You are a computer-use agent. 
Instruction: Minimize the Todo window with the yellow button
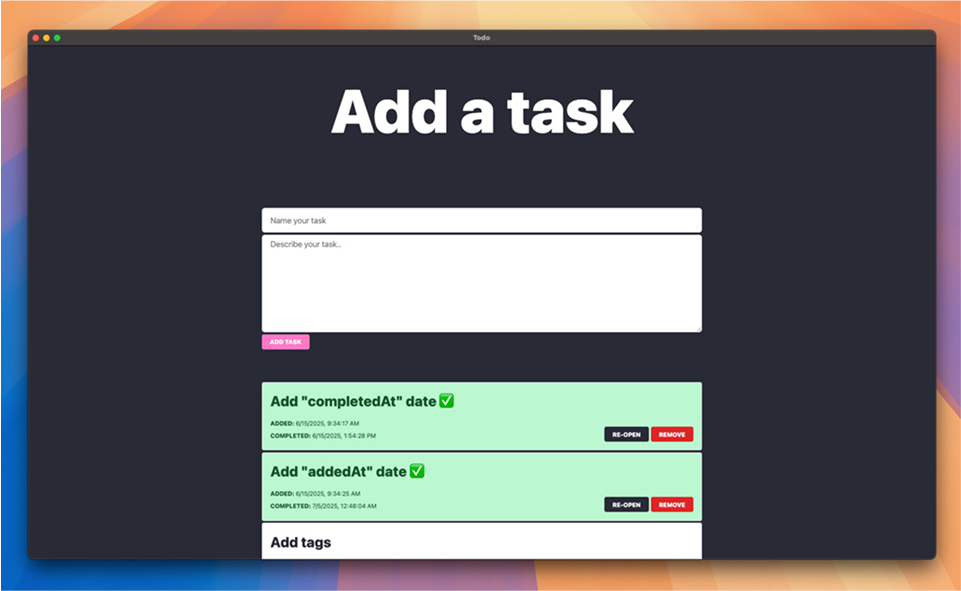(46, 38)
